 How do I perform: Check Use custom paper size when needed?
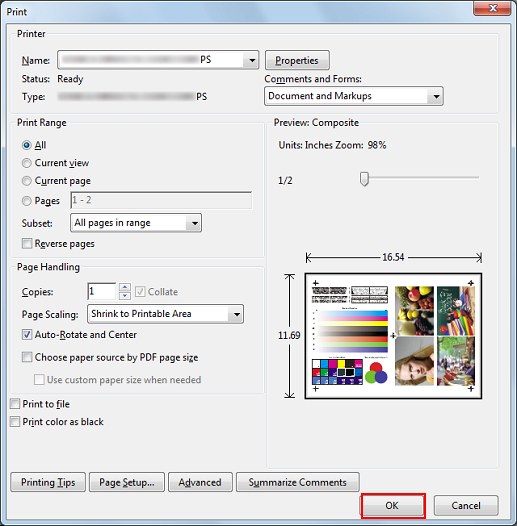(x=39, y=379)
